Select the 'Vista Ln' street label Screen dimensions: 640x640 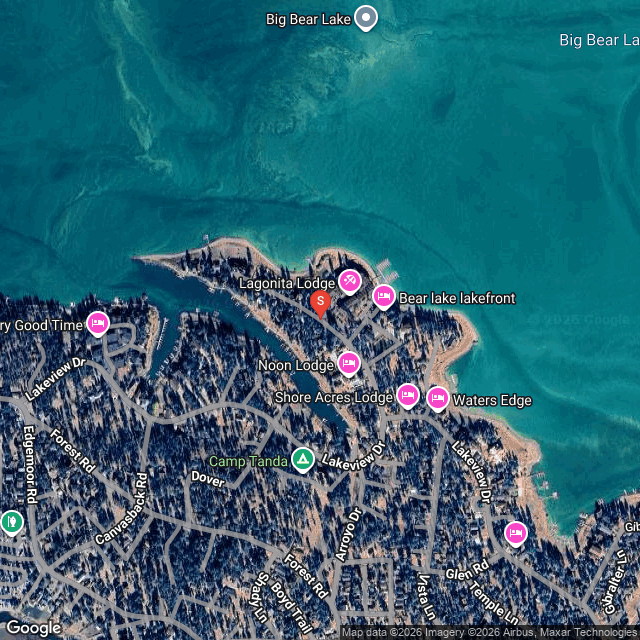click(x=426, y=596)
